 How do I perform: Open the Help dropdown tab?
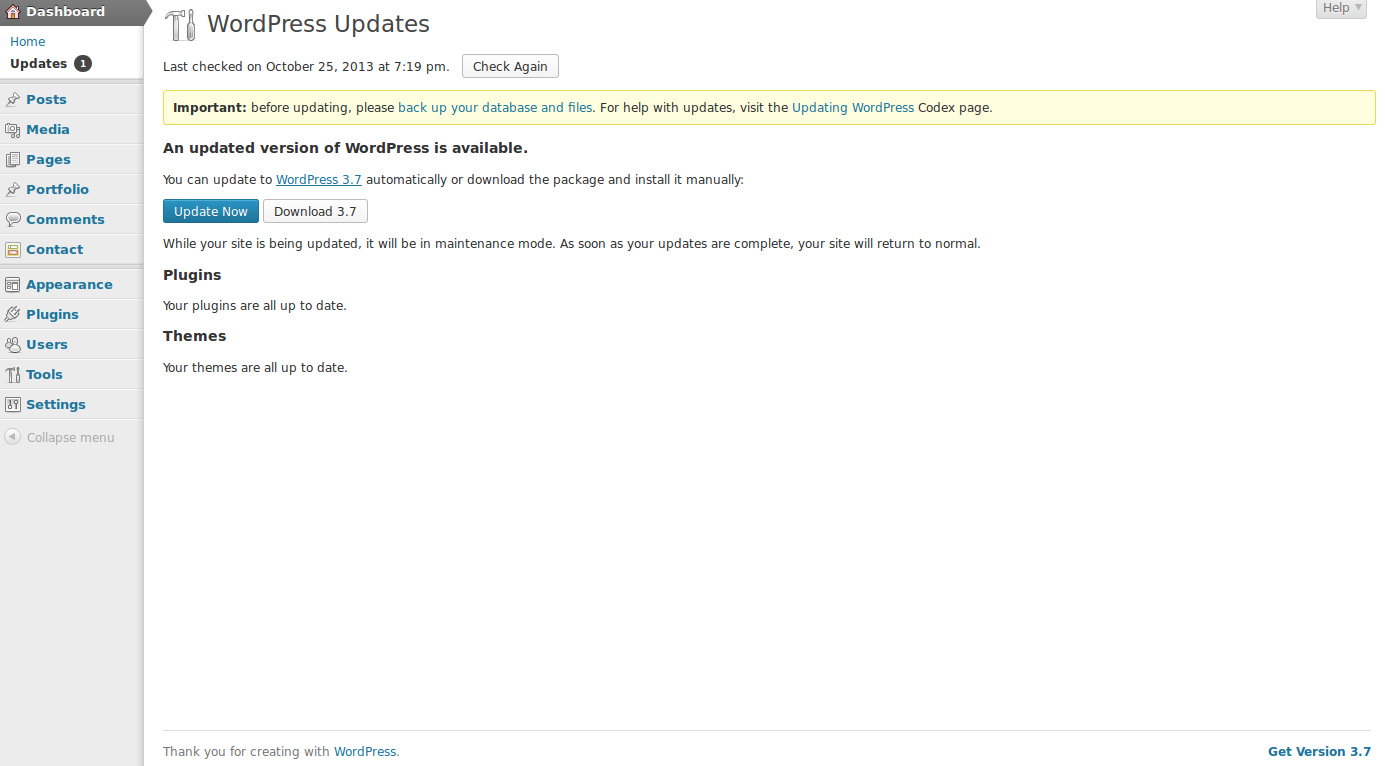tap(1341, 8)
